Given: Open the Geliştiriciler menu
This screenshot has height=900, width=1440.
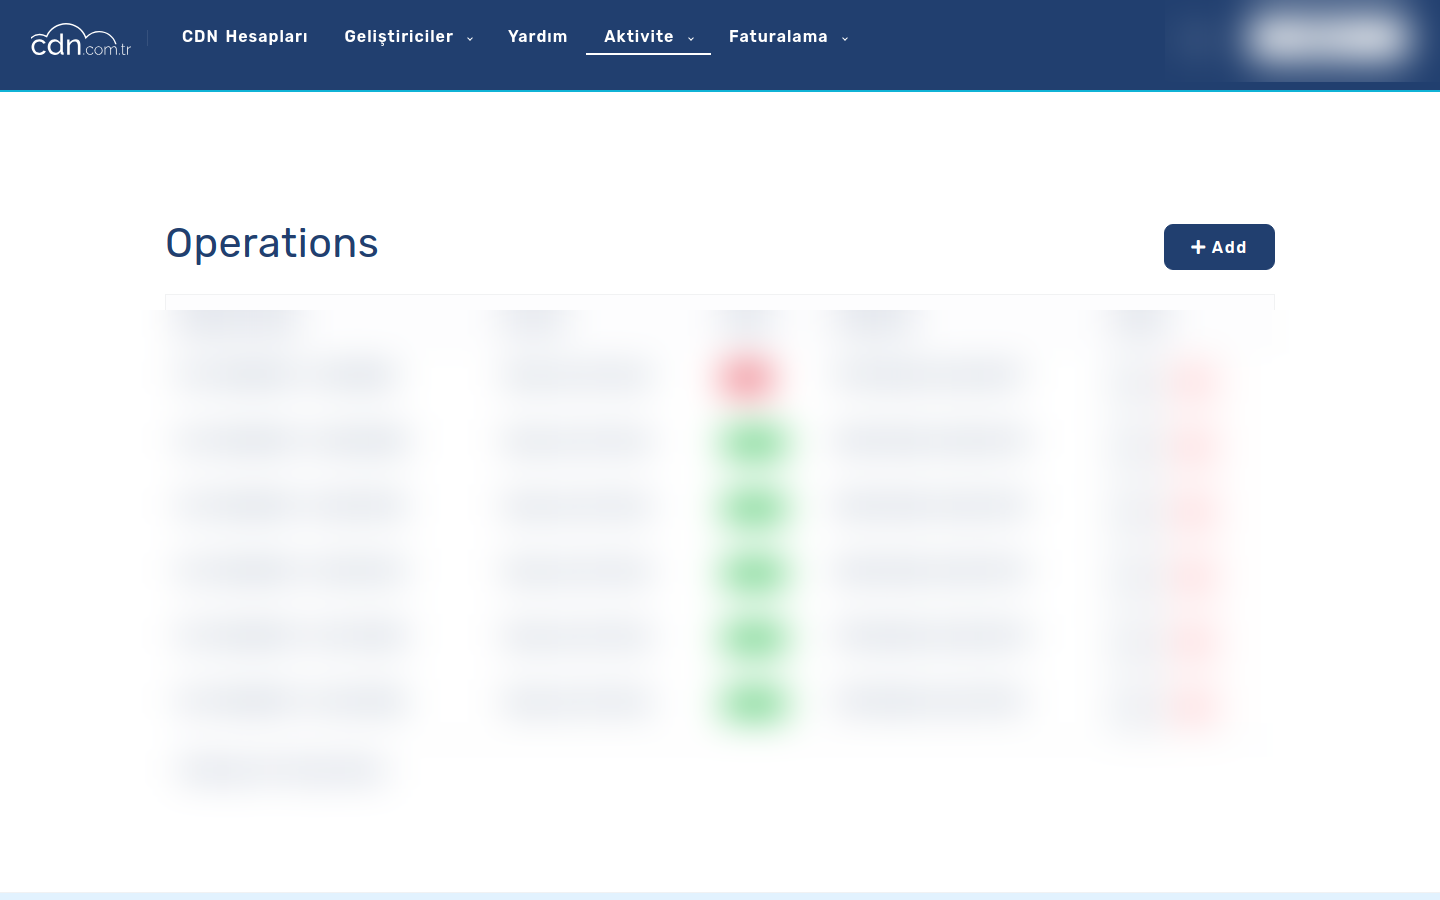Looking at the screenshot, I should 399,37.
